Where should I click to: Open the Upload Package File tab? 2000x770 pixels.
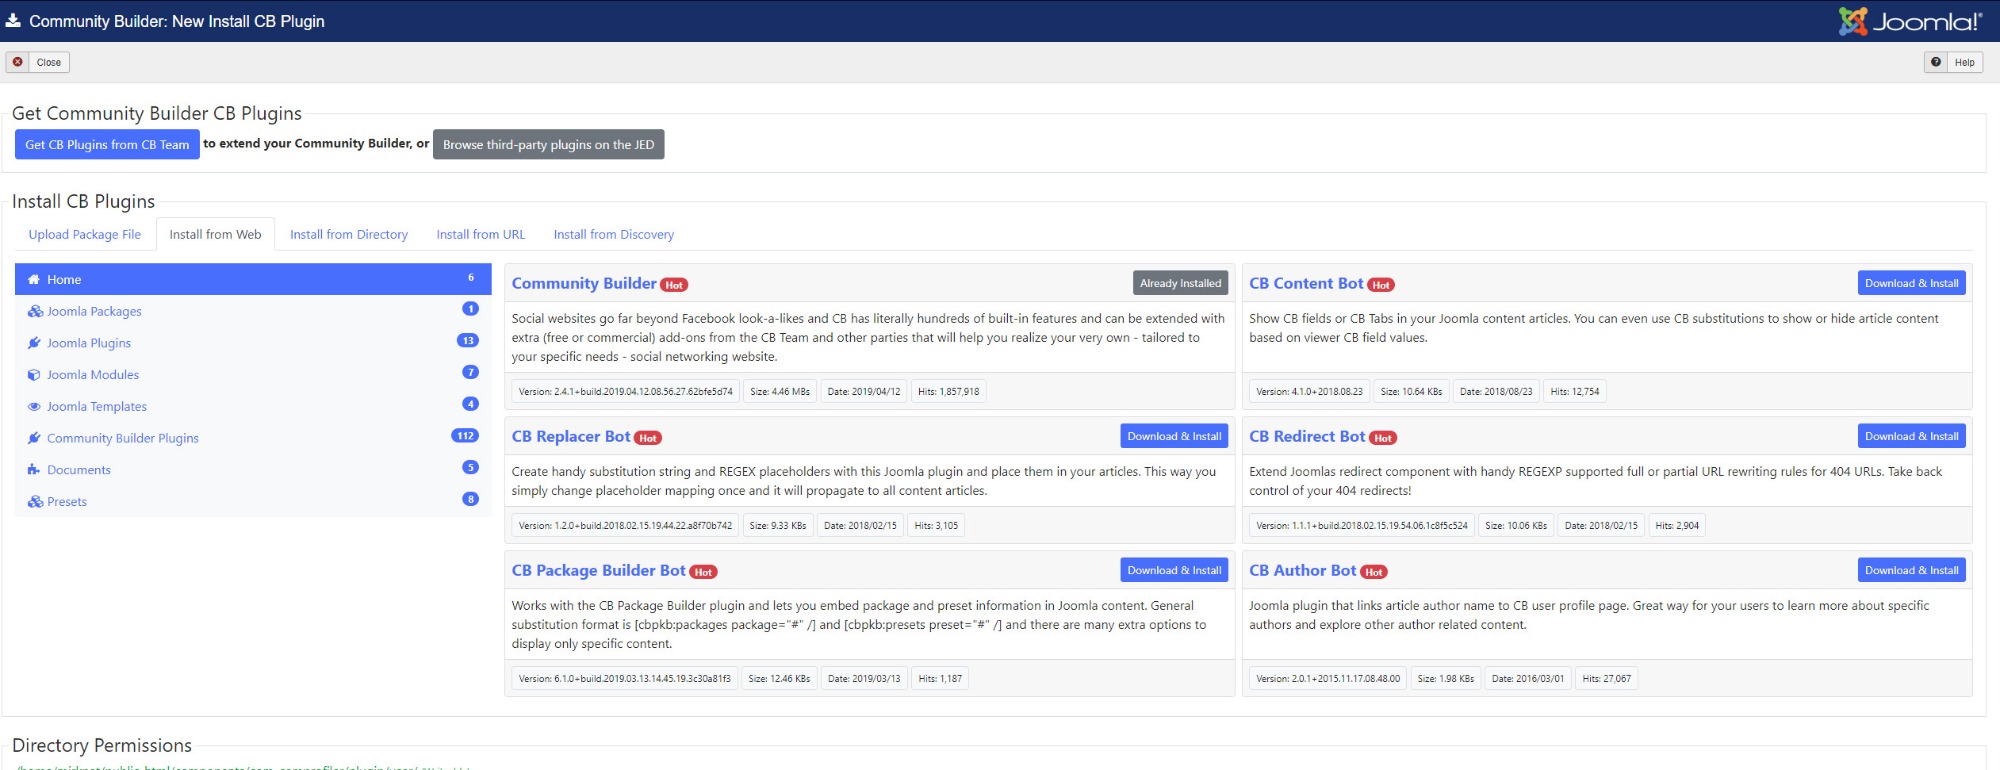85,234
